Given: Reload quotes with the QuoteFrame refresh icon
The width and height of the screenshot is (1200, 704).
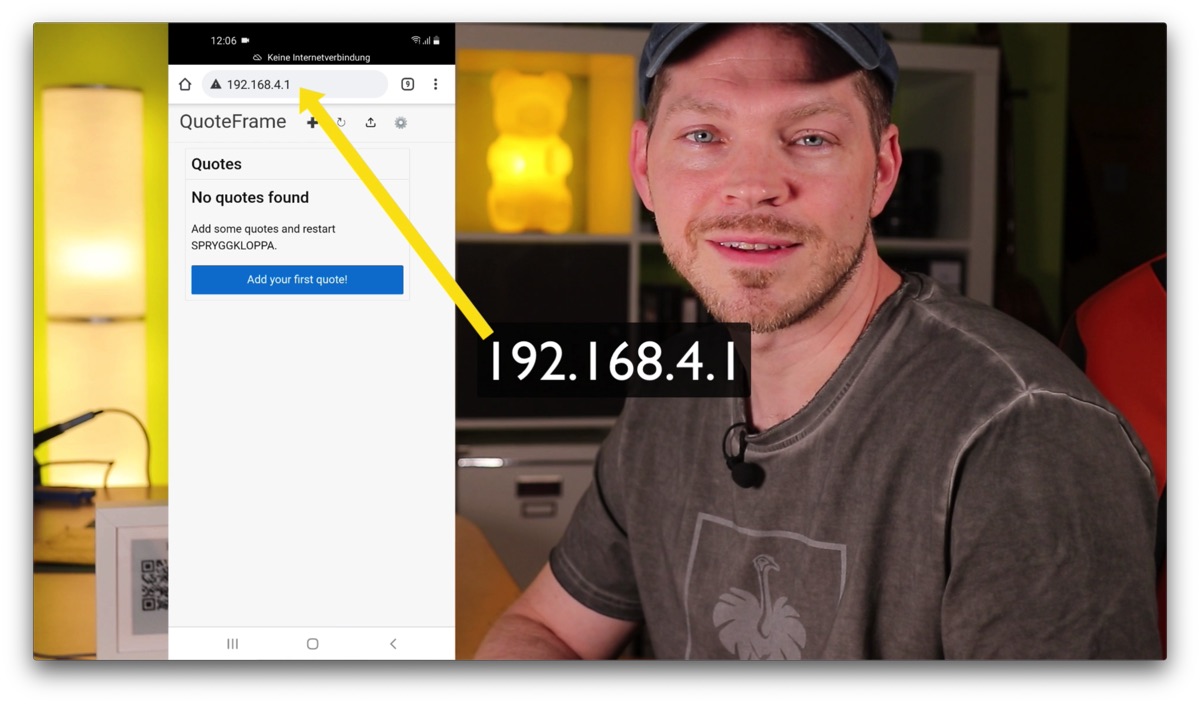Looking at the screenshot, I should 341,122.
